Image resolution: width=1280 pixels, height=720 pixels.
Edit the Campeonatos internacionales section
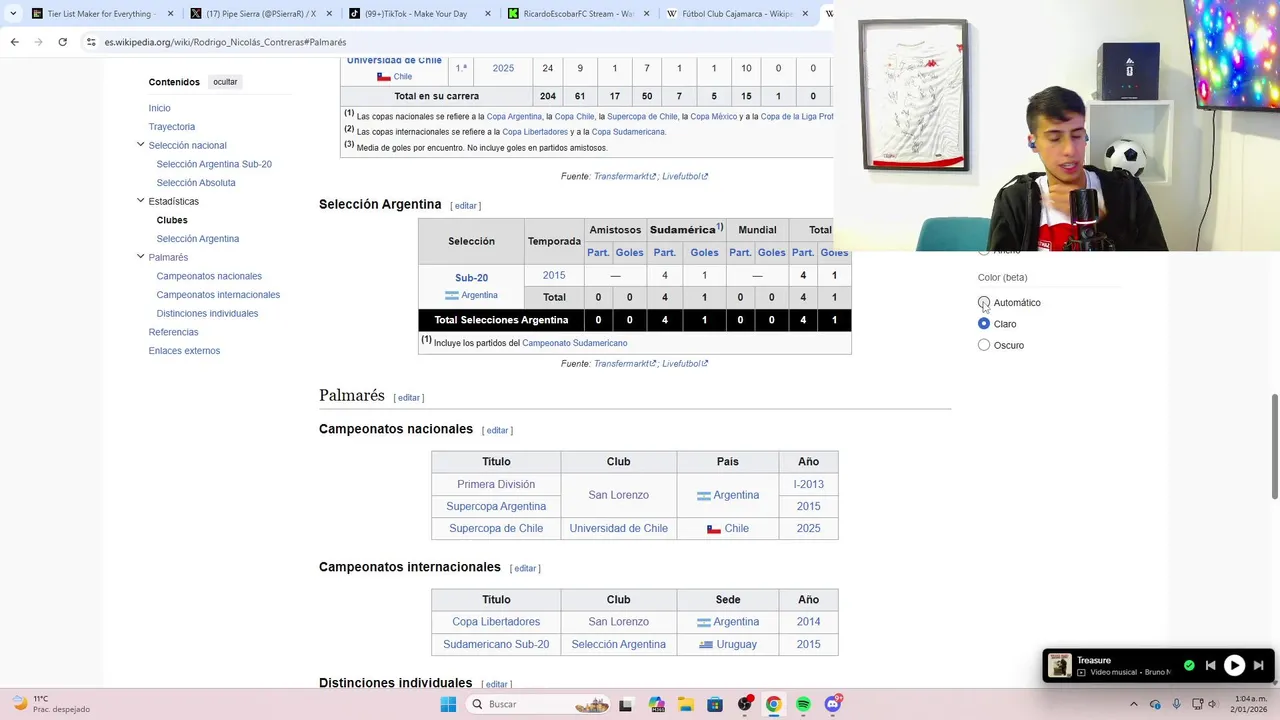pos(525,569)
